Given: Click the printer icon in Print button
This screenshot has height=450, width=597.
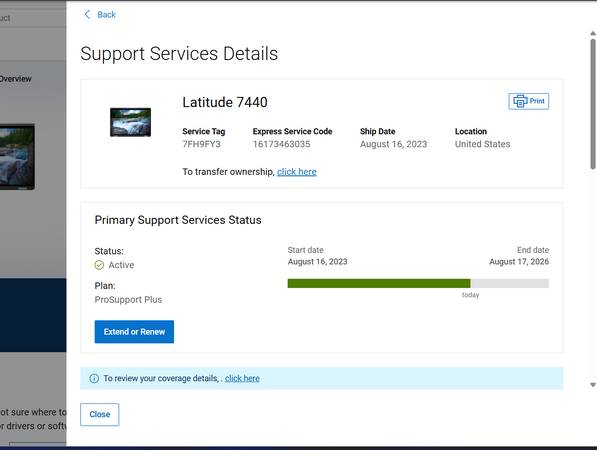Looking at the screenshot, I should [x=520, y=101].
